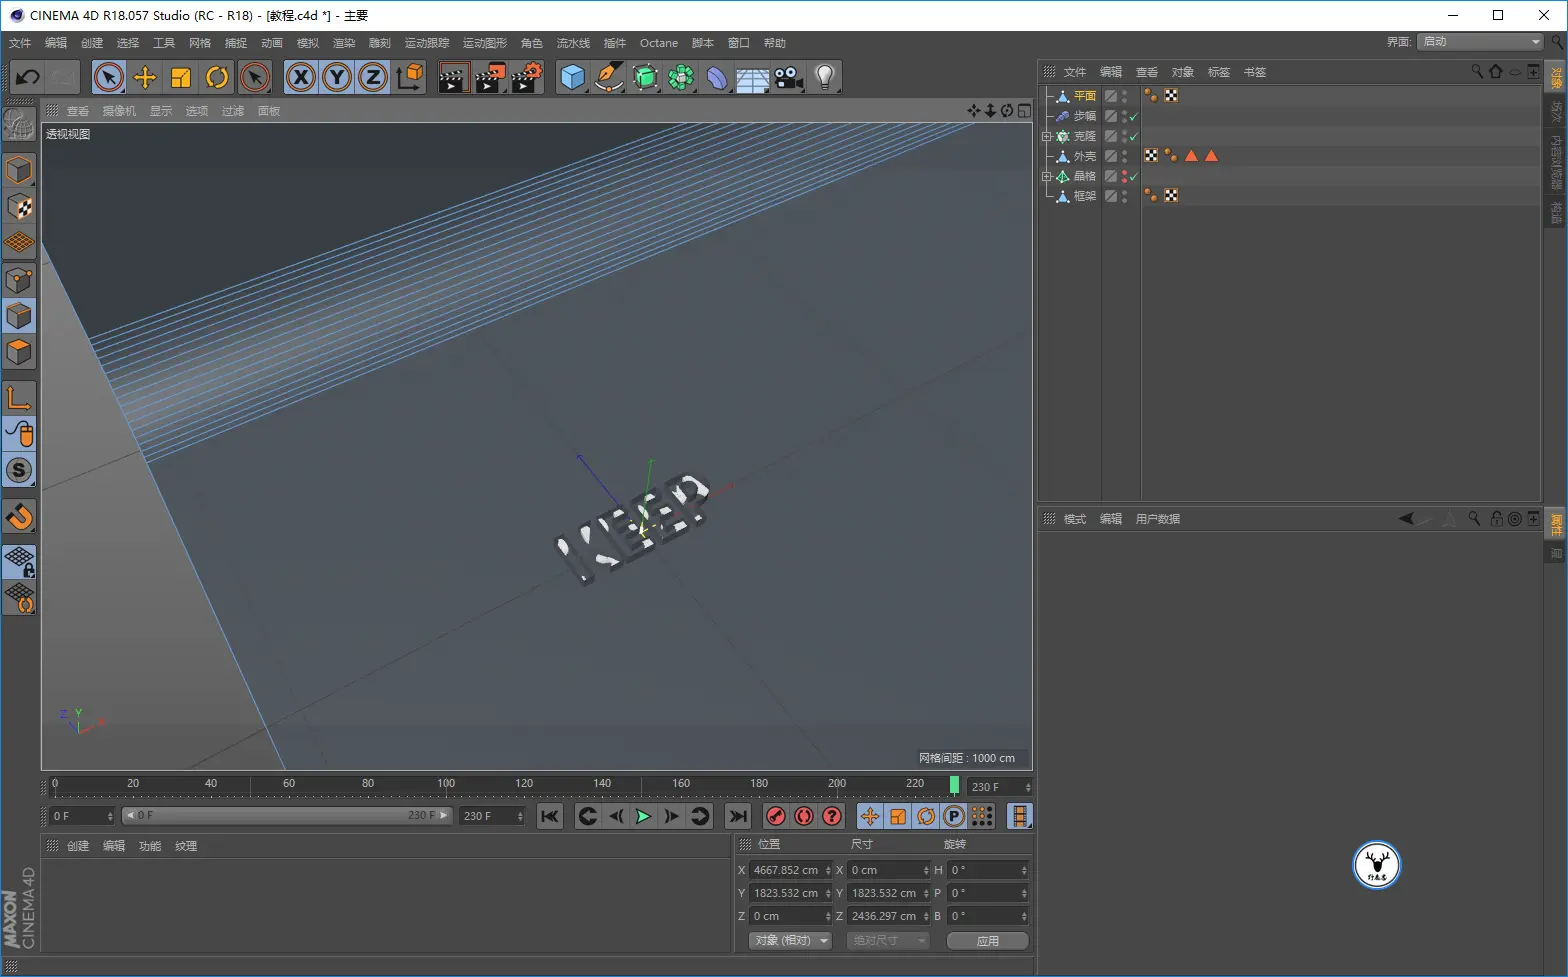Click the Locked Workplane icon
1568x977 pixels.
pyautogui.click(x=19, y=562)
